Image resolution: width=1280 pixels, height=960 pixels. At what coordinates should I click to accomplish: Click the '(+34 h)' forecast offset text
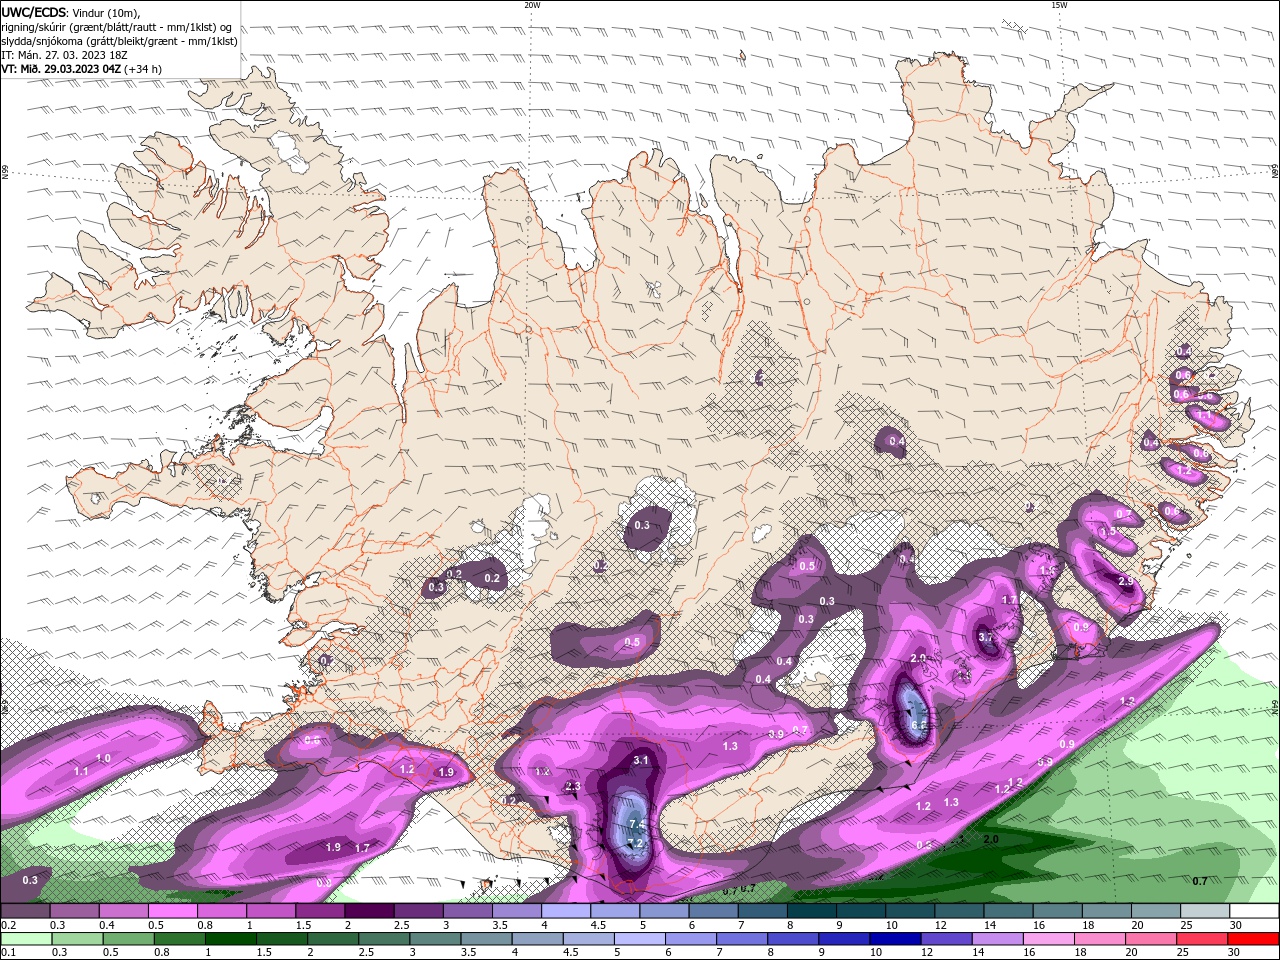(144, 69)
